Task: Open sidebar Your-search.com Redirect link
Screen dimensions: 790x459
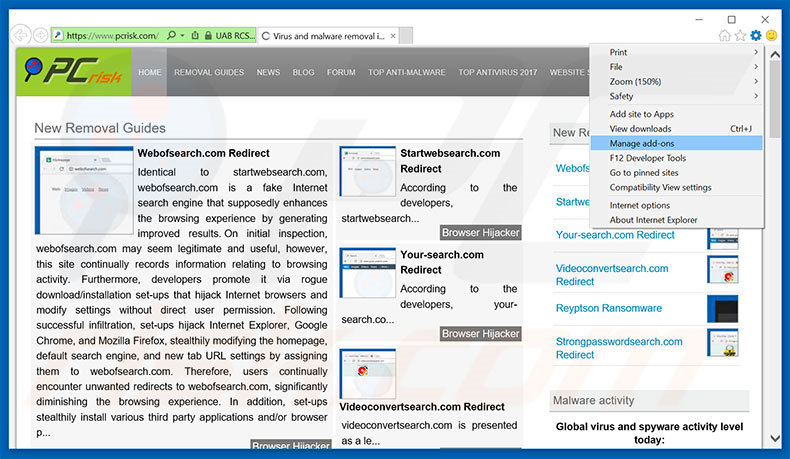Action: coord(615,235)
